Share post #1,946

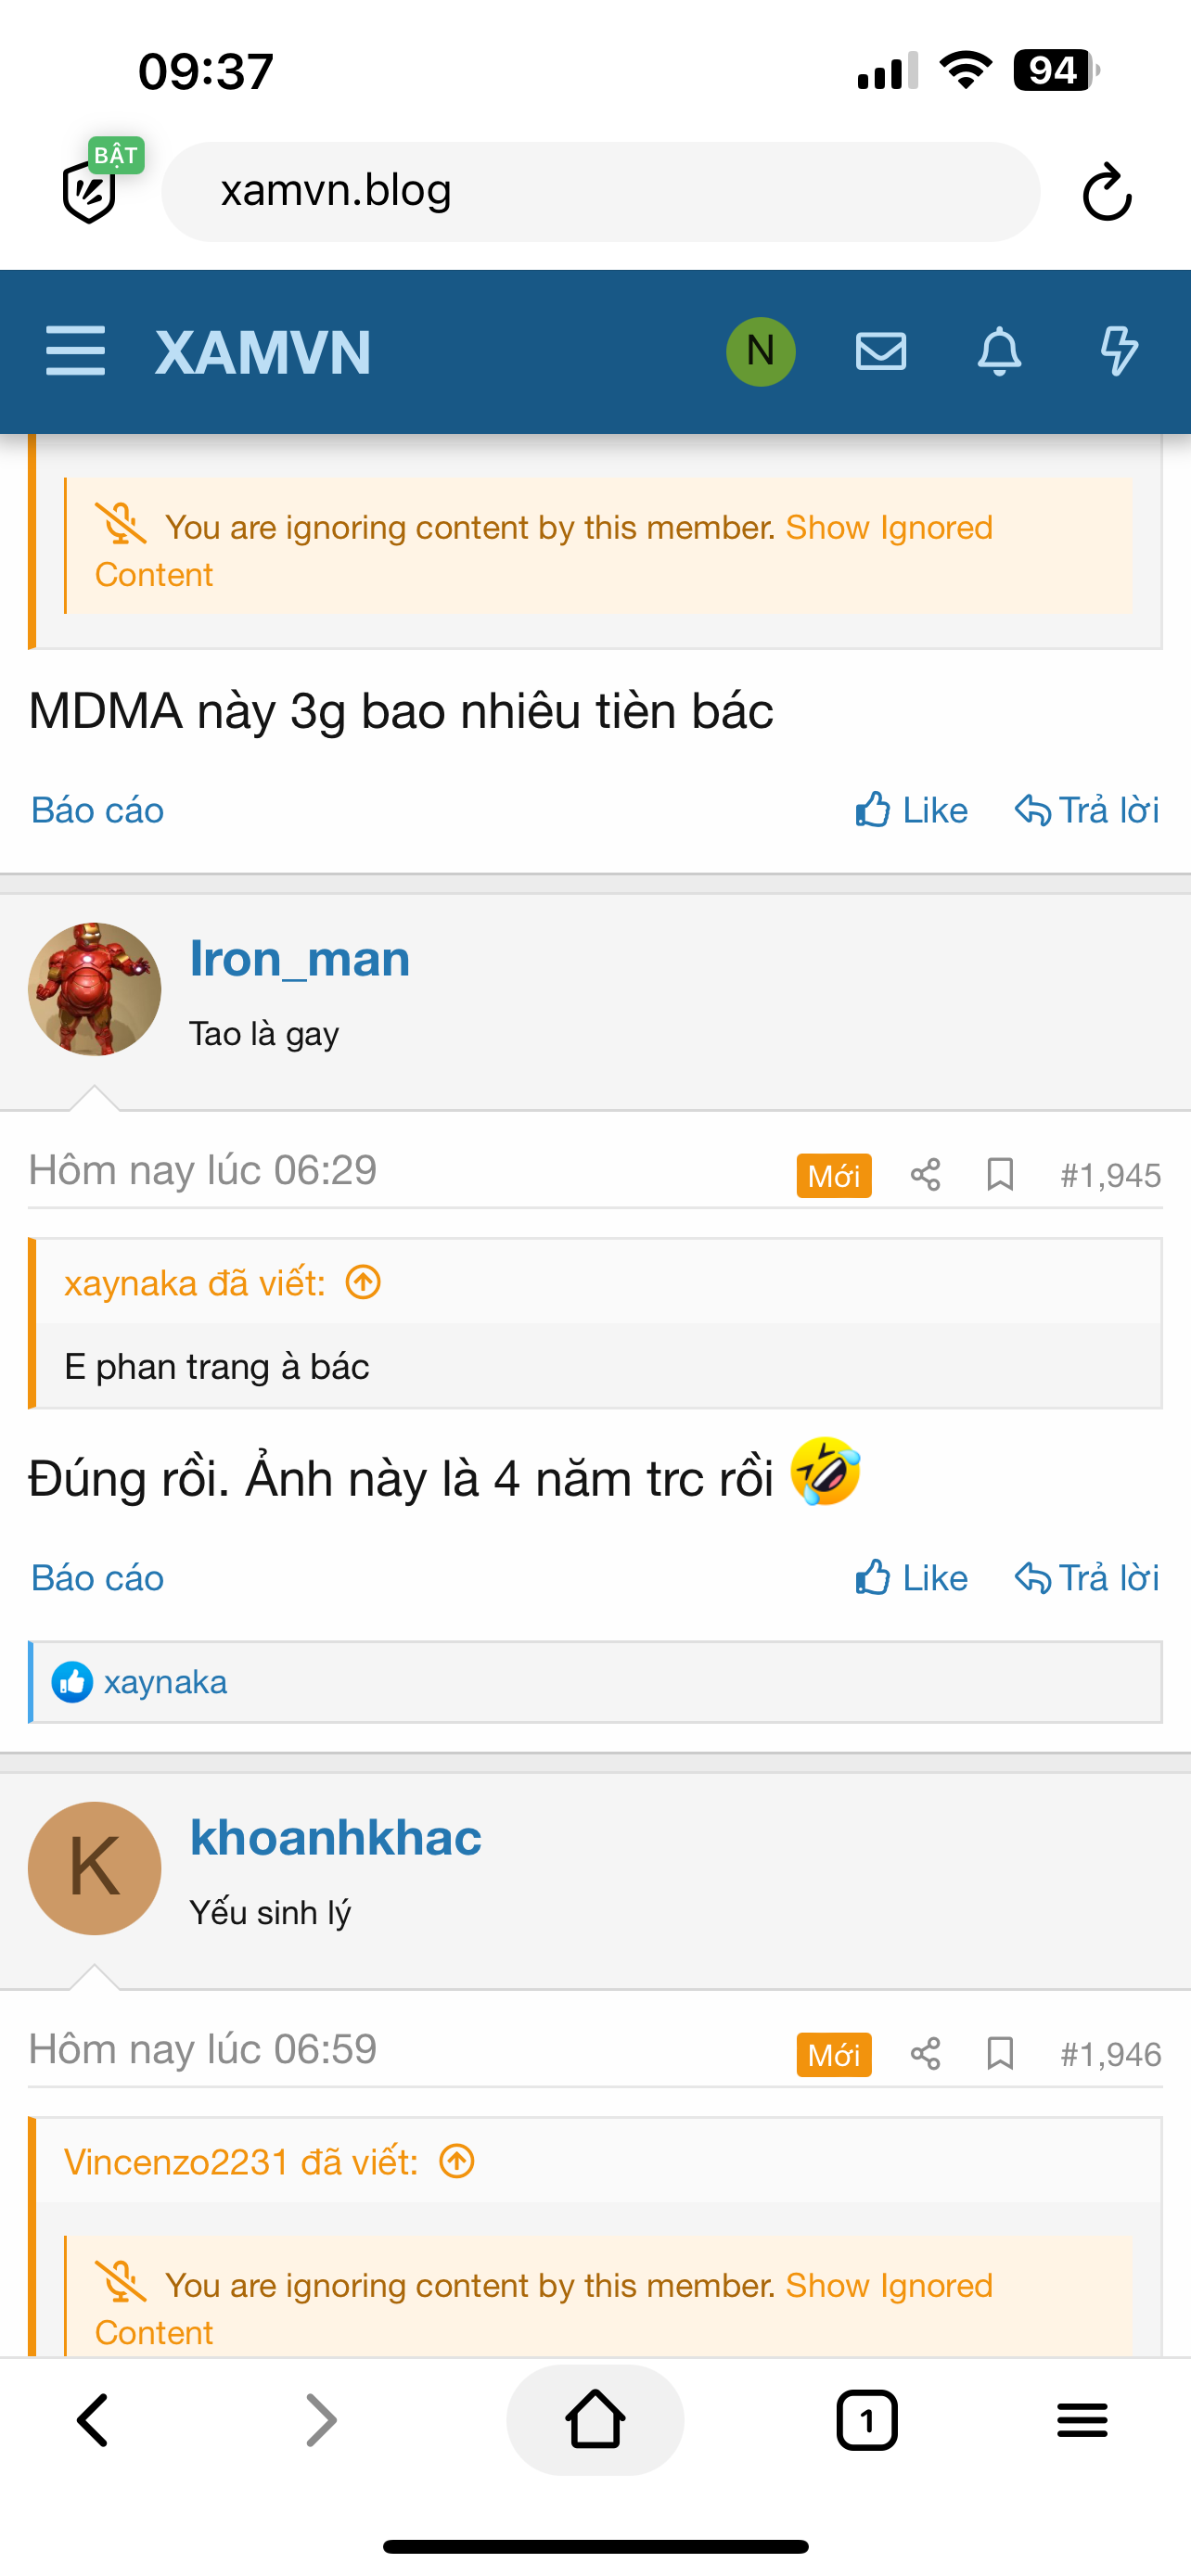(x=925, y=2055)
